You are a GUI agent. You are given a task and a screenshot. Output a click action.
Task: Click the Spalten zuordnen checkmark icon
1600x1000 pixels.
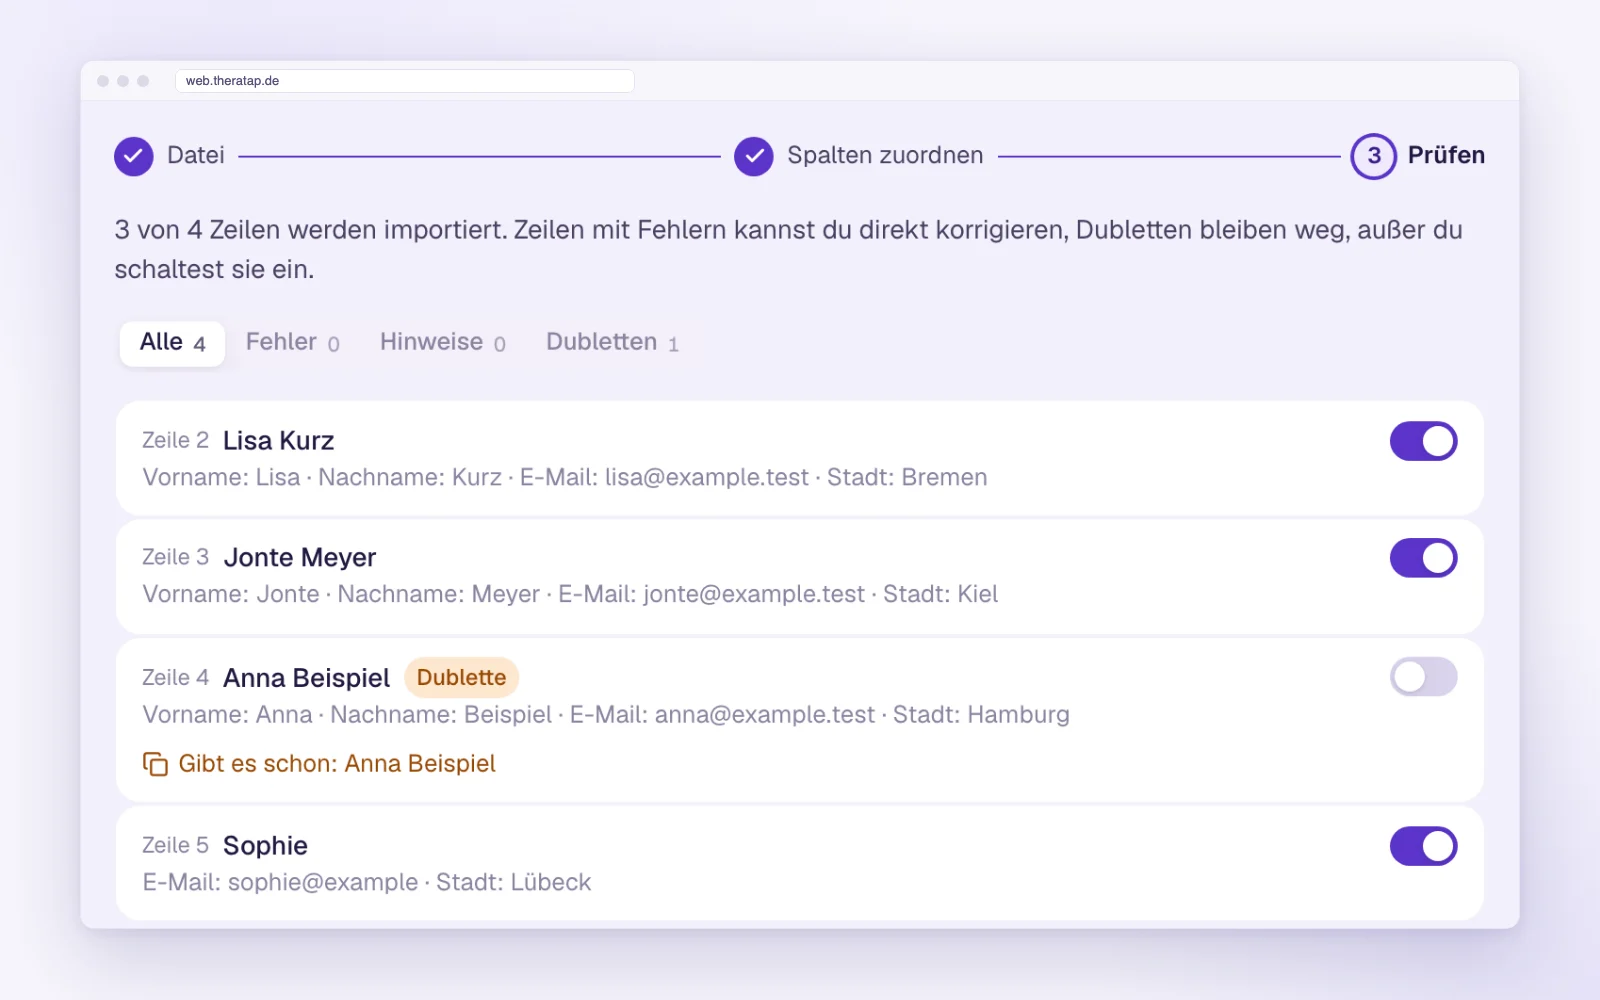(x=753, y=156)
